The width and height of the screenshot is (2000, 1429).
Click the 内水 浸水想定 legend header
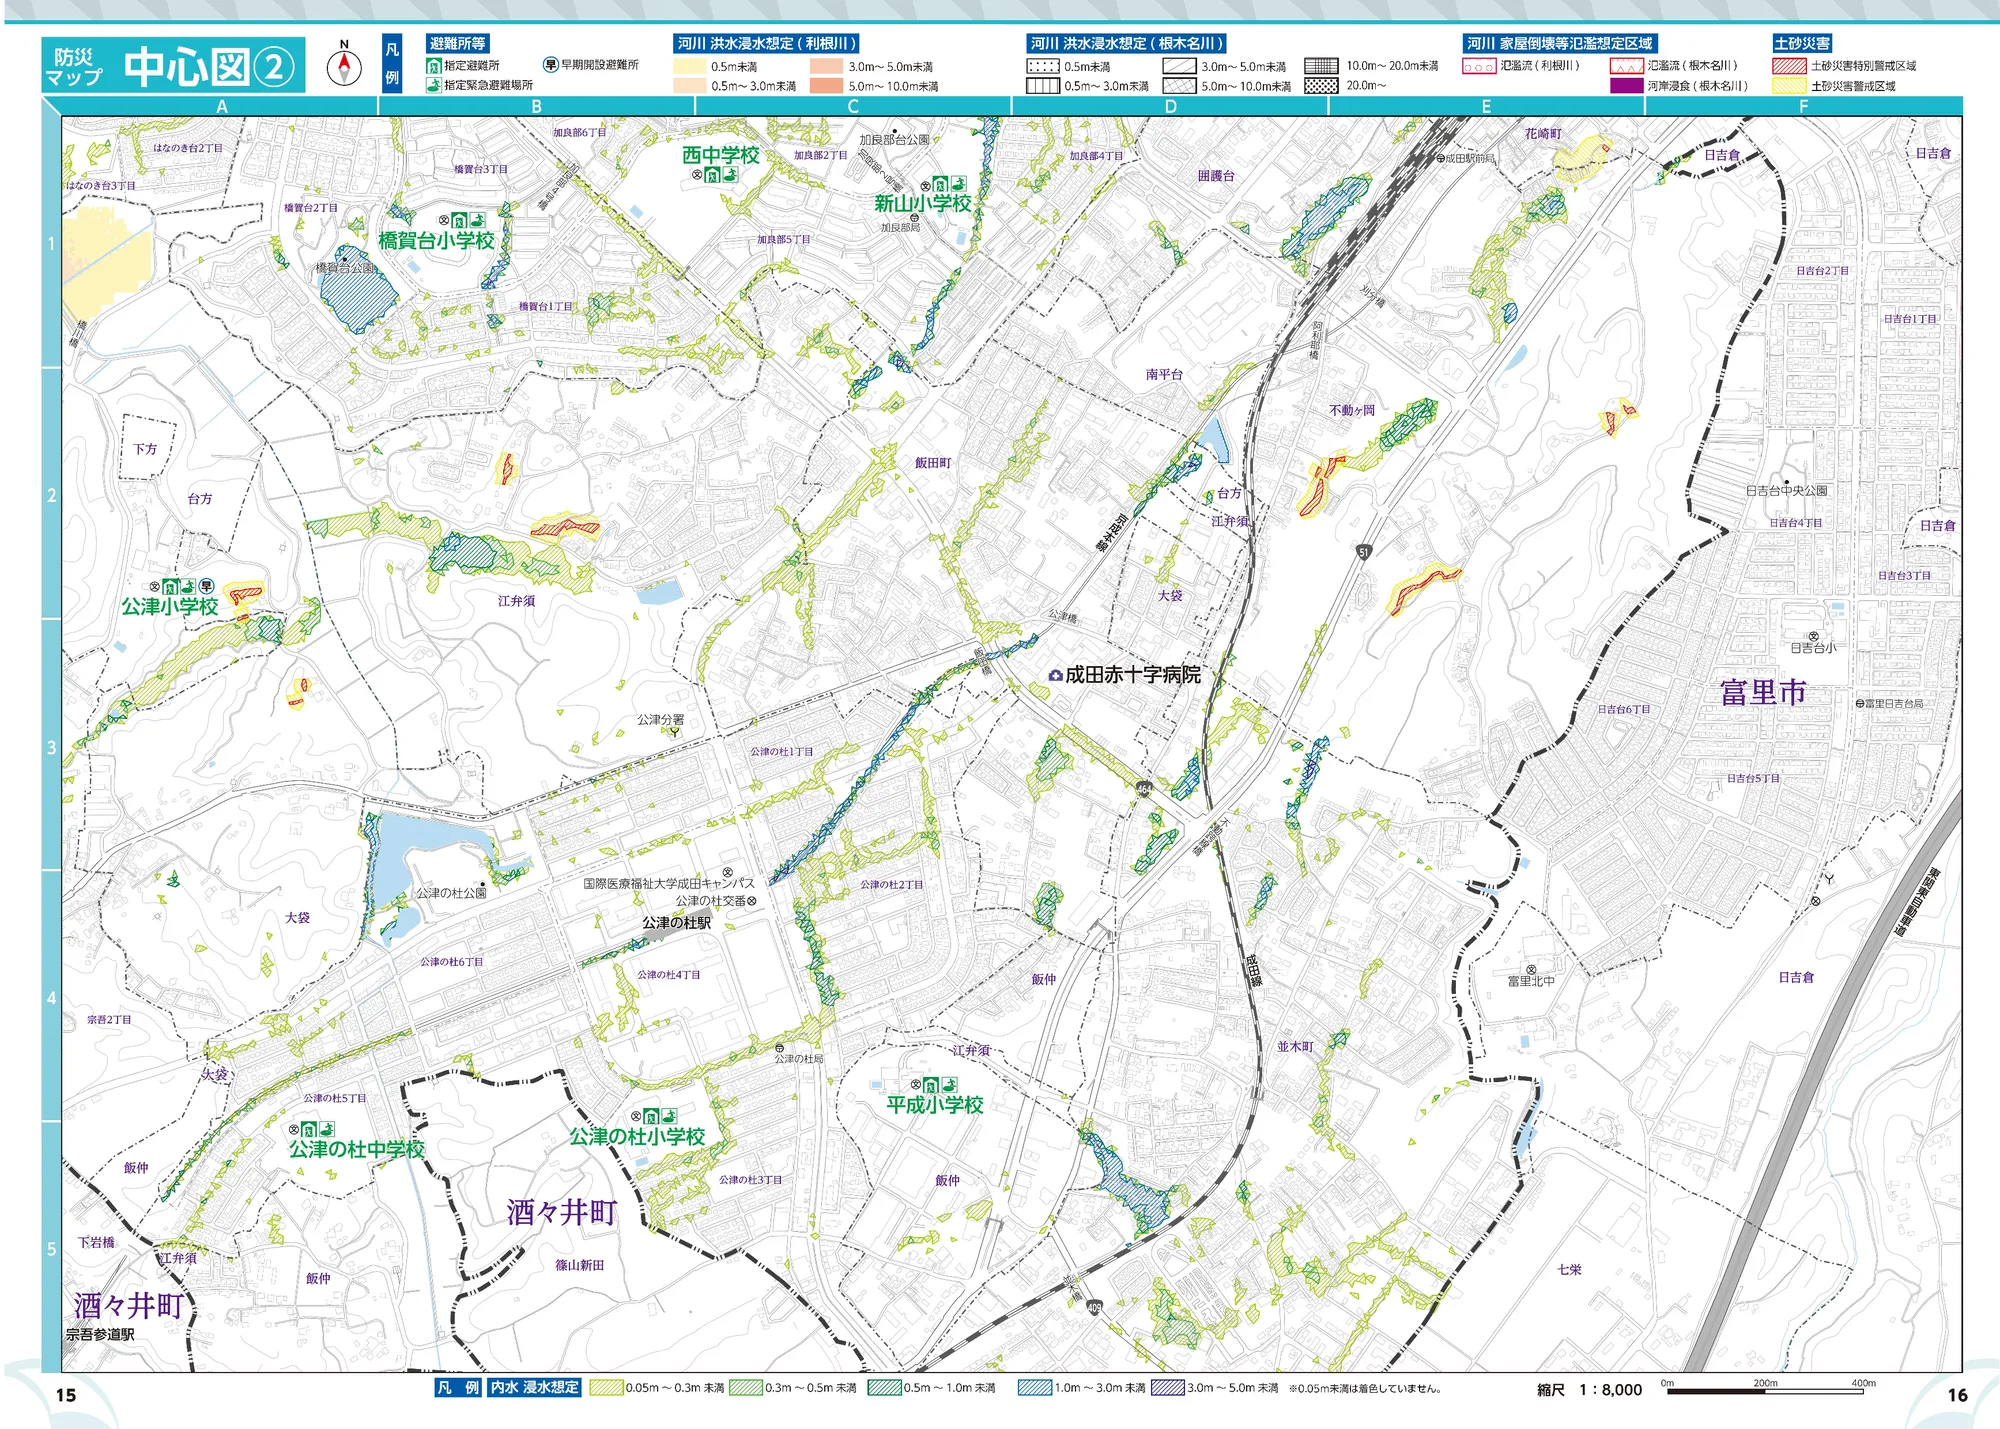coord(535,1388)
